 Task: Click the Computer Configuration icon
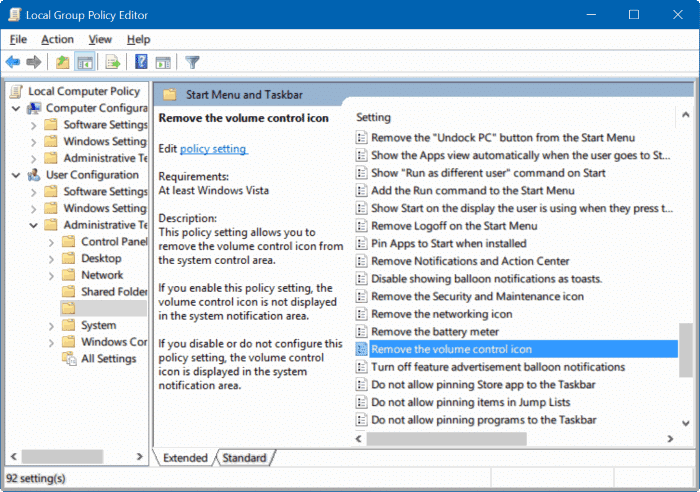[x=34, y=108]
